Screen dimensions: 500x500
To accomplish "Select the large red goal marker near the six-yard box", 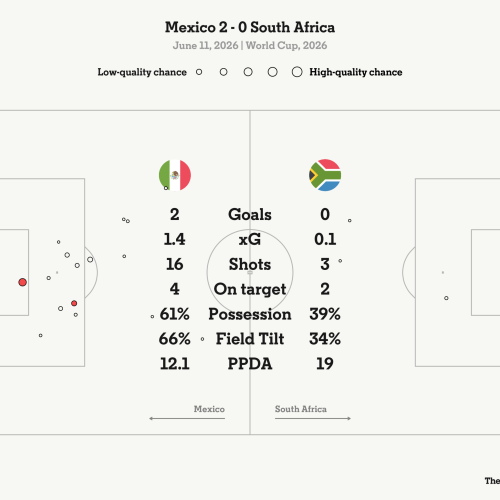I will (22, 282).
